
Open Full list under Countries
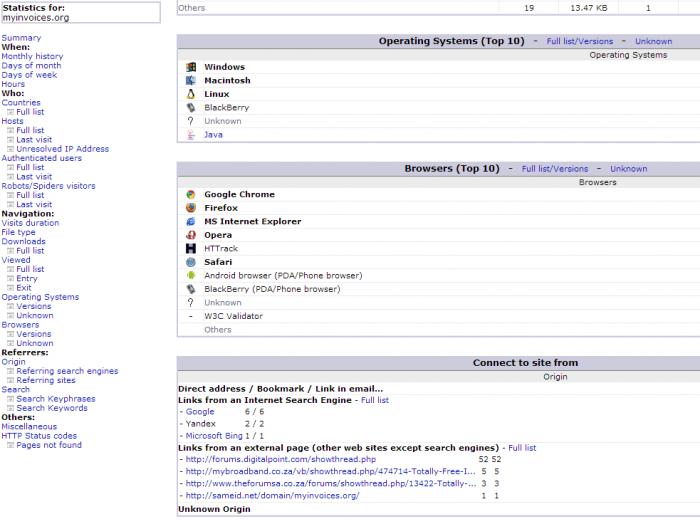pyautogui.click(x=30, y=112)
